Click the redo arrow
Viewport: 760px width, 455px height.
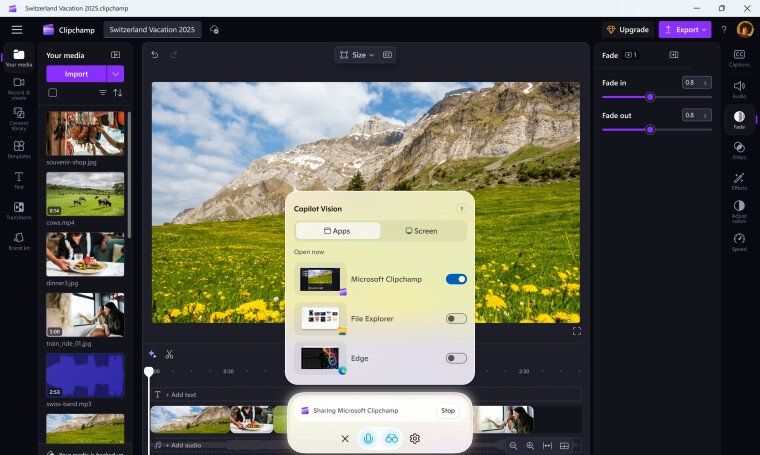tap(174, 55)
